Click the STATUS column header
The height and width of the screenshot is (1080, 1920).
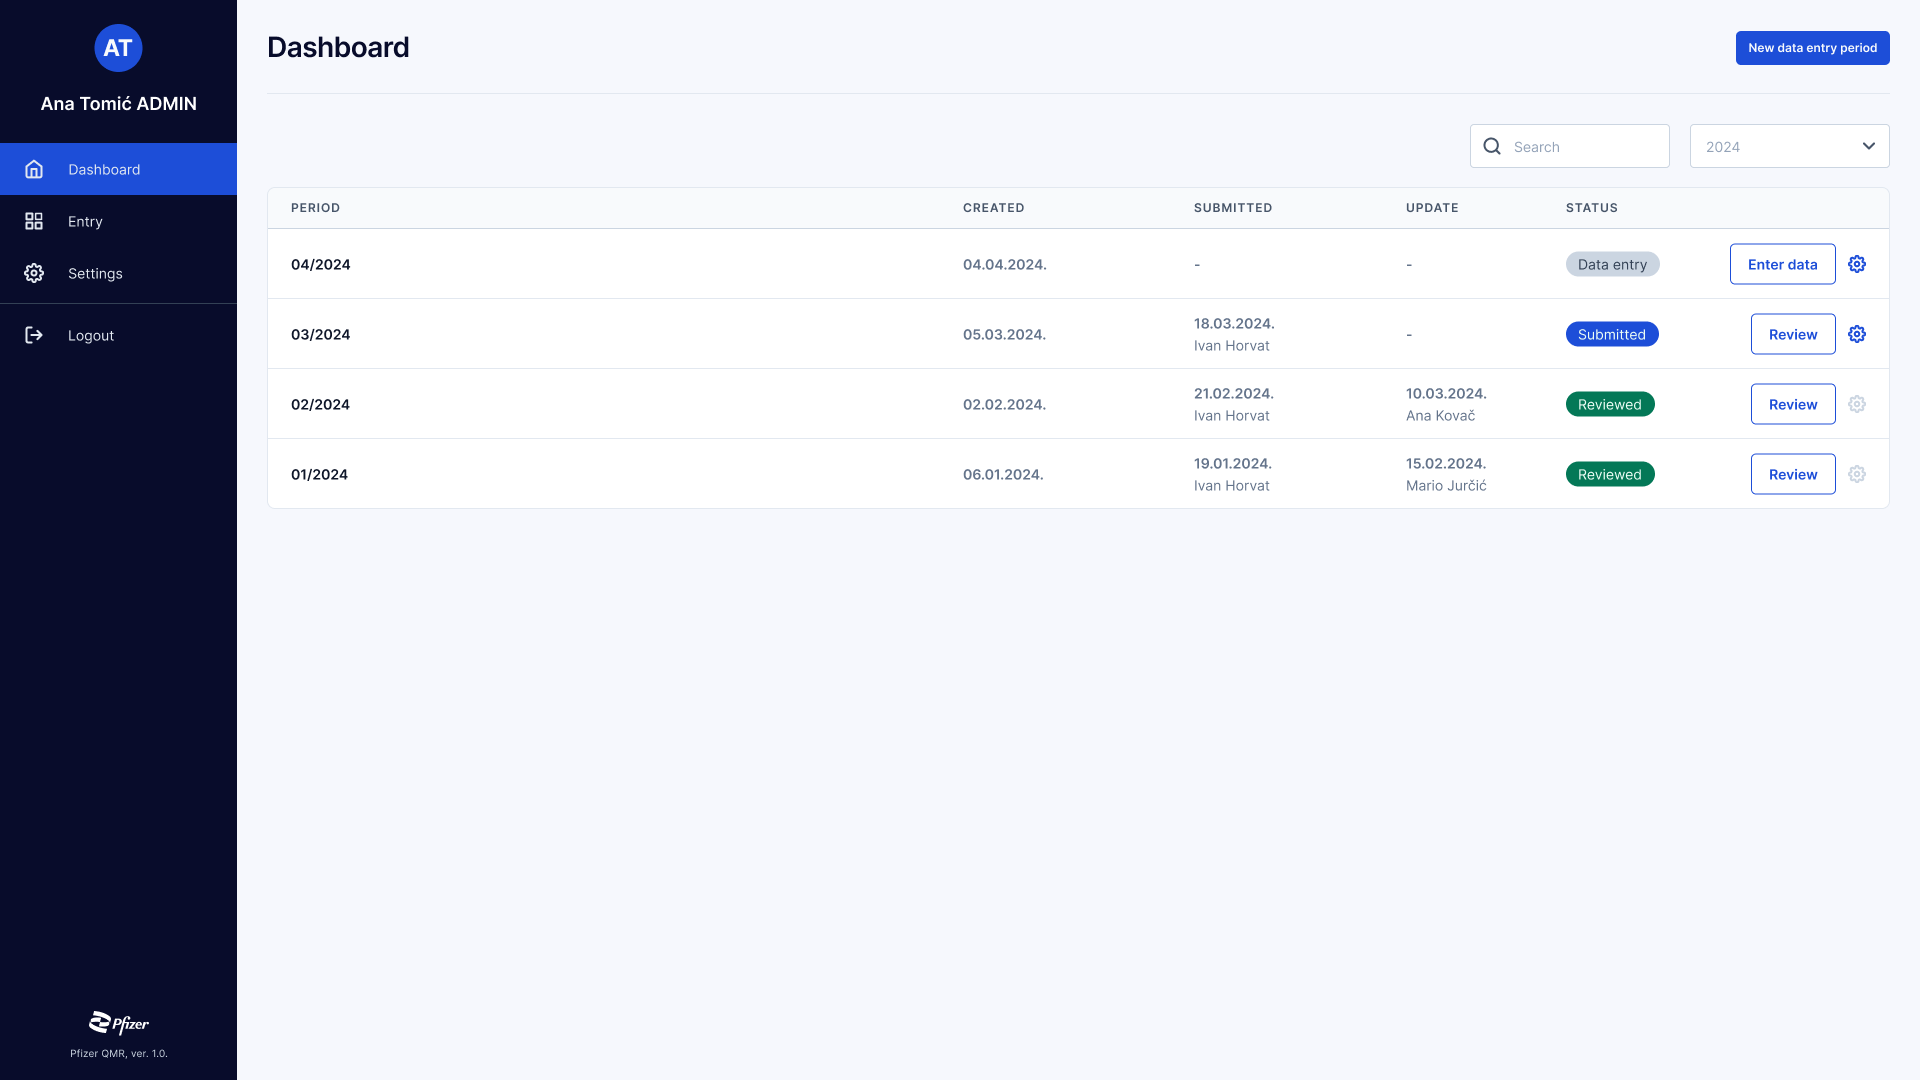coord(1591,208)
